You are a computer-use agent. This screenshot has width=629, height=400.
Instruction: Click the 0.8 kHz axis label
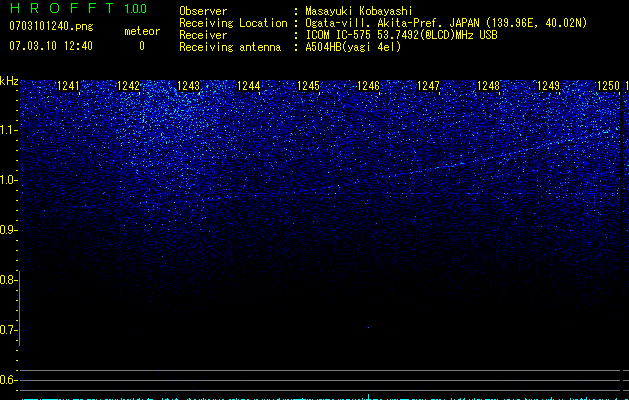(x=8, y=280)
